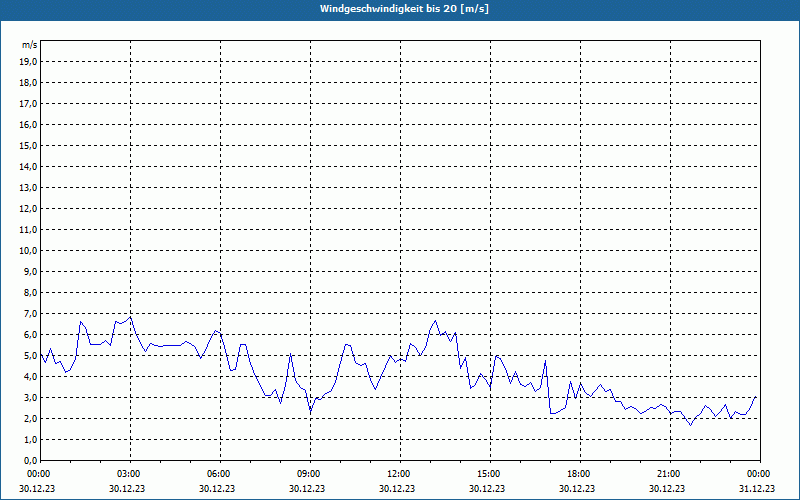Select the '21:00' time axis label
Image resolution: width=800 pixels, height=500 pixels.
coord(670,474)
